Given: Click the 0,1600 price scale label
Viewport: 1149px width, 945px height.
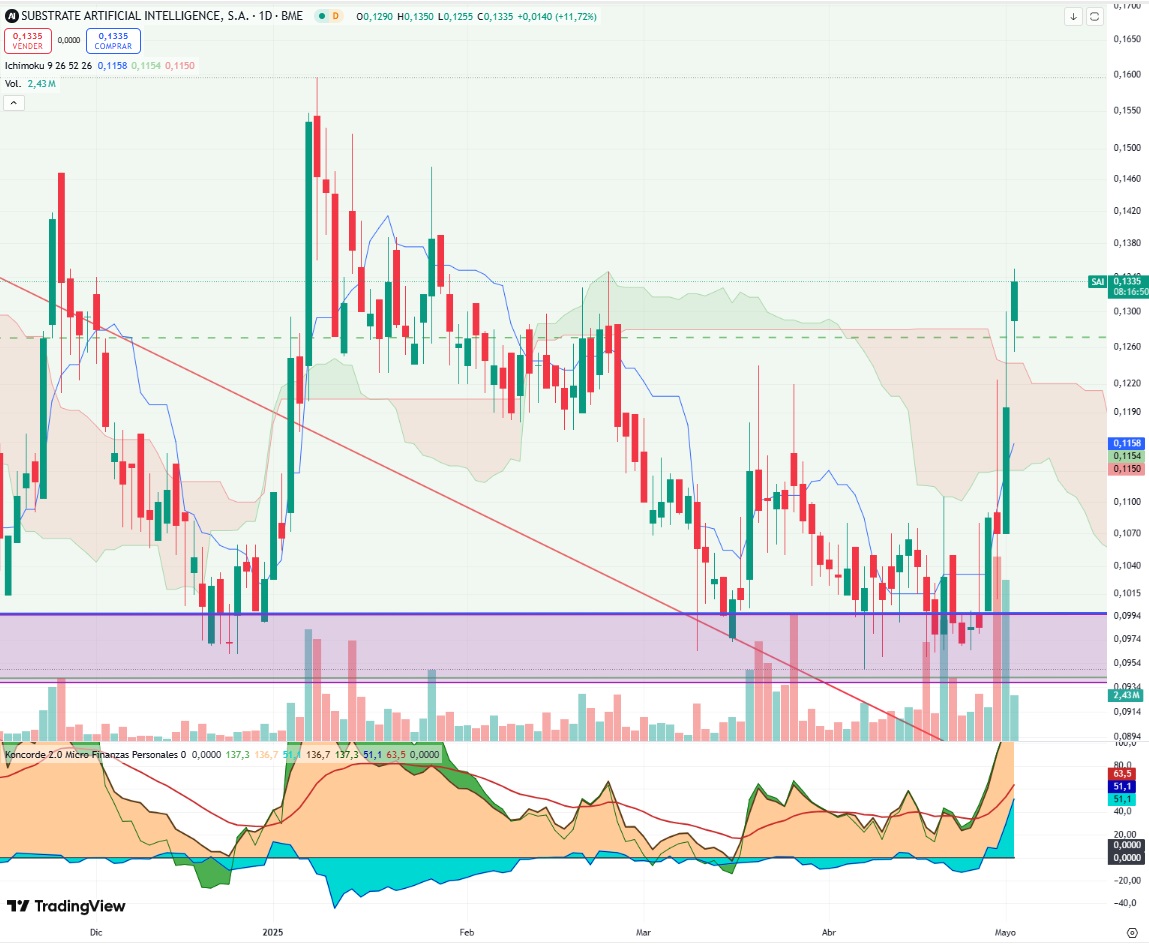Looking at the screenshot, I should tap(1127, 75).
